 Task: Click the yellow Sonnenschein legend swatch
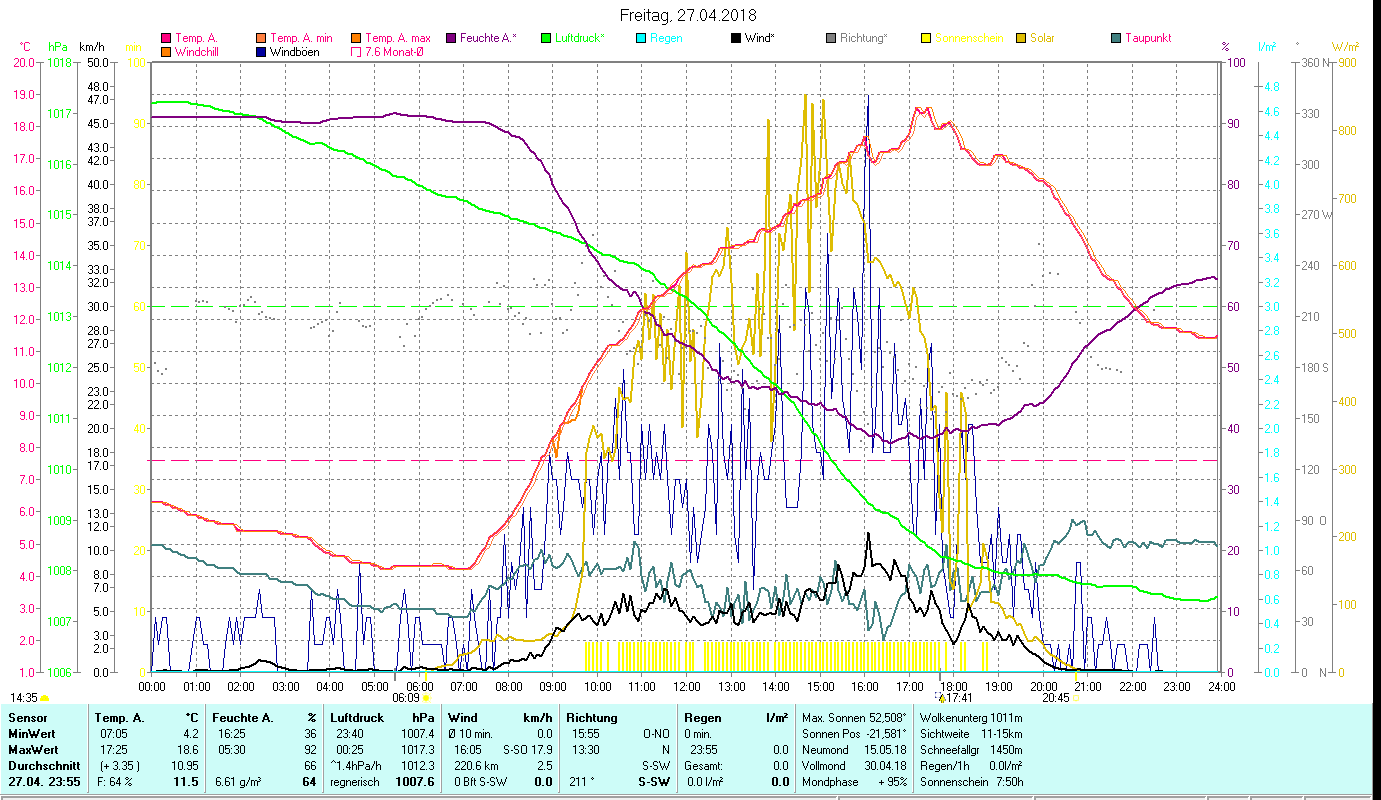coord(926,38)
